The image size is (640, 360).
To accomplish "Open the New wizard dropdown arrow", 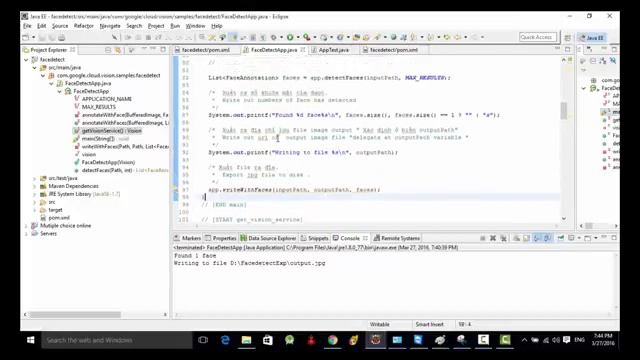I will pyautogui.click(x=33, y=37).
